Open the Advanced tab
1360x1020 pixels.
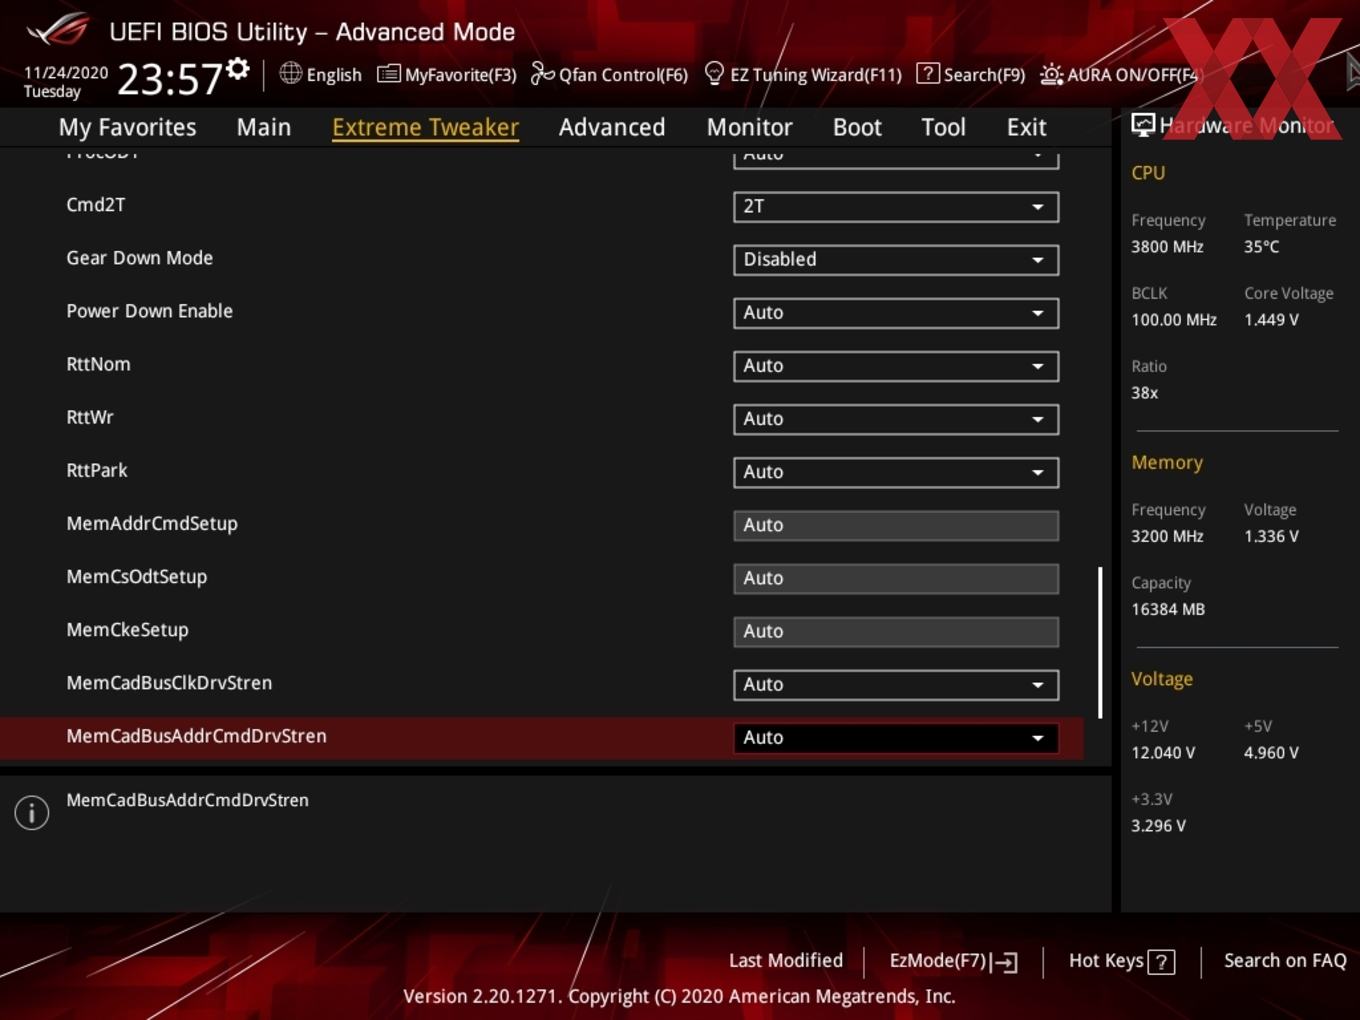(x=612, y=127)
